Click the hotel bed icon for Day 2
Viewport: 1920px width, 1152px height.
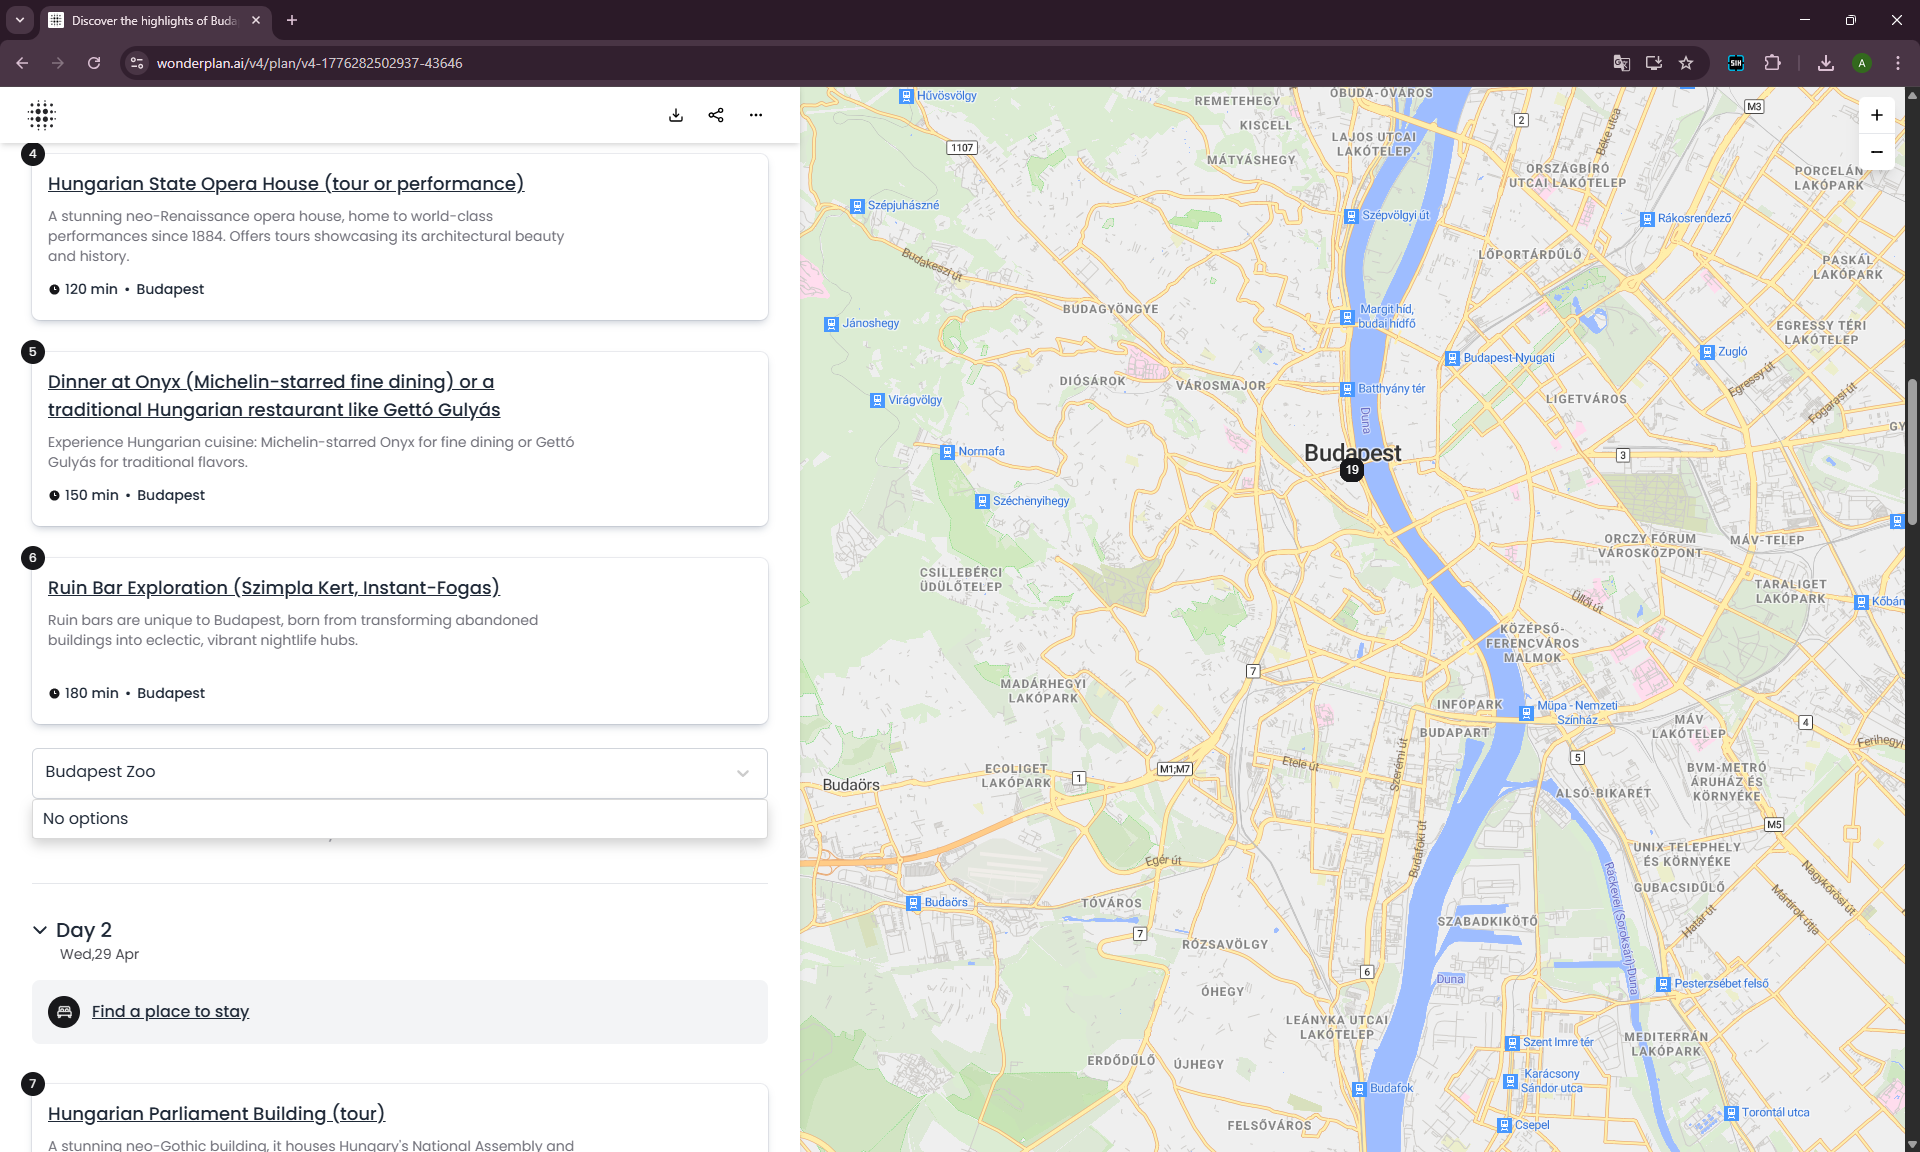tap(64, 1012)
